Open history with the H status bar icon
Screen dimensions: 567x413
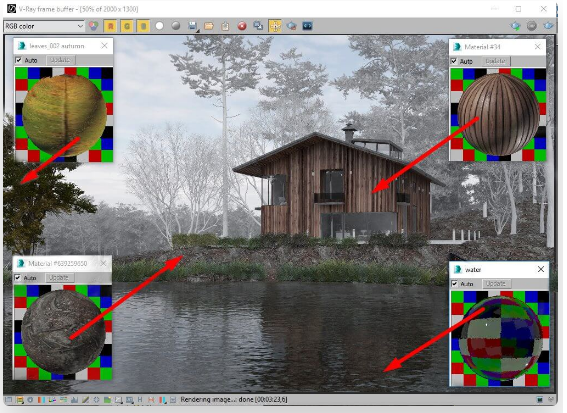click(x=140, y=400)
